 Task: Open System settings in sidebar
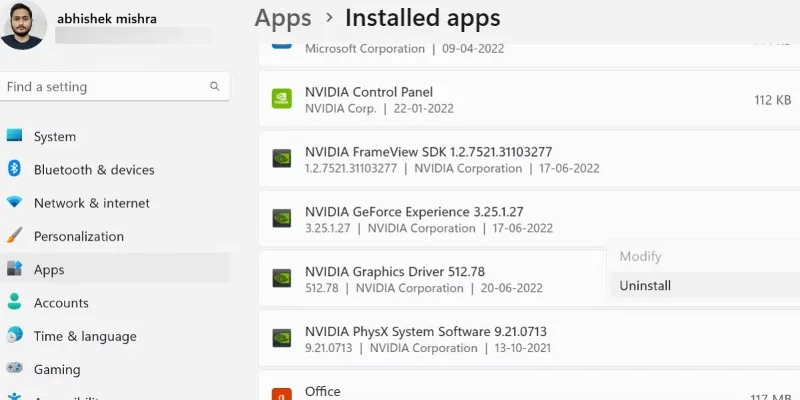pos(115,136)
